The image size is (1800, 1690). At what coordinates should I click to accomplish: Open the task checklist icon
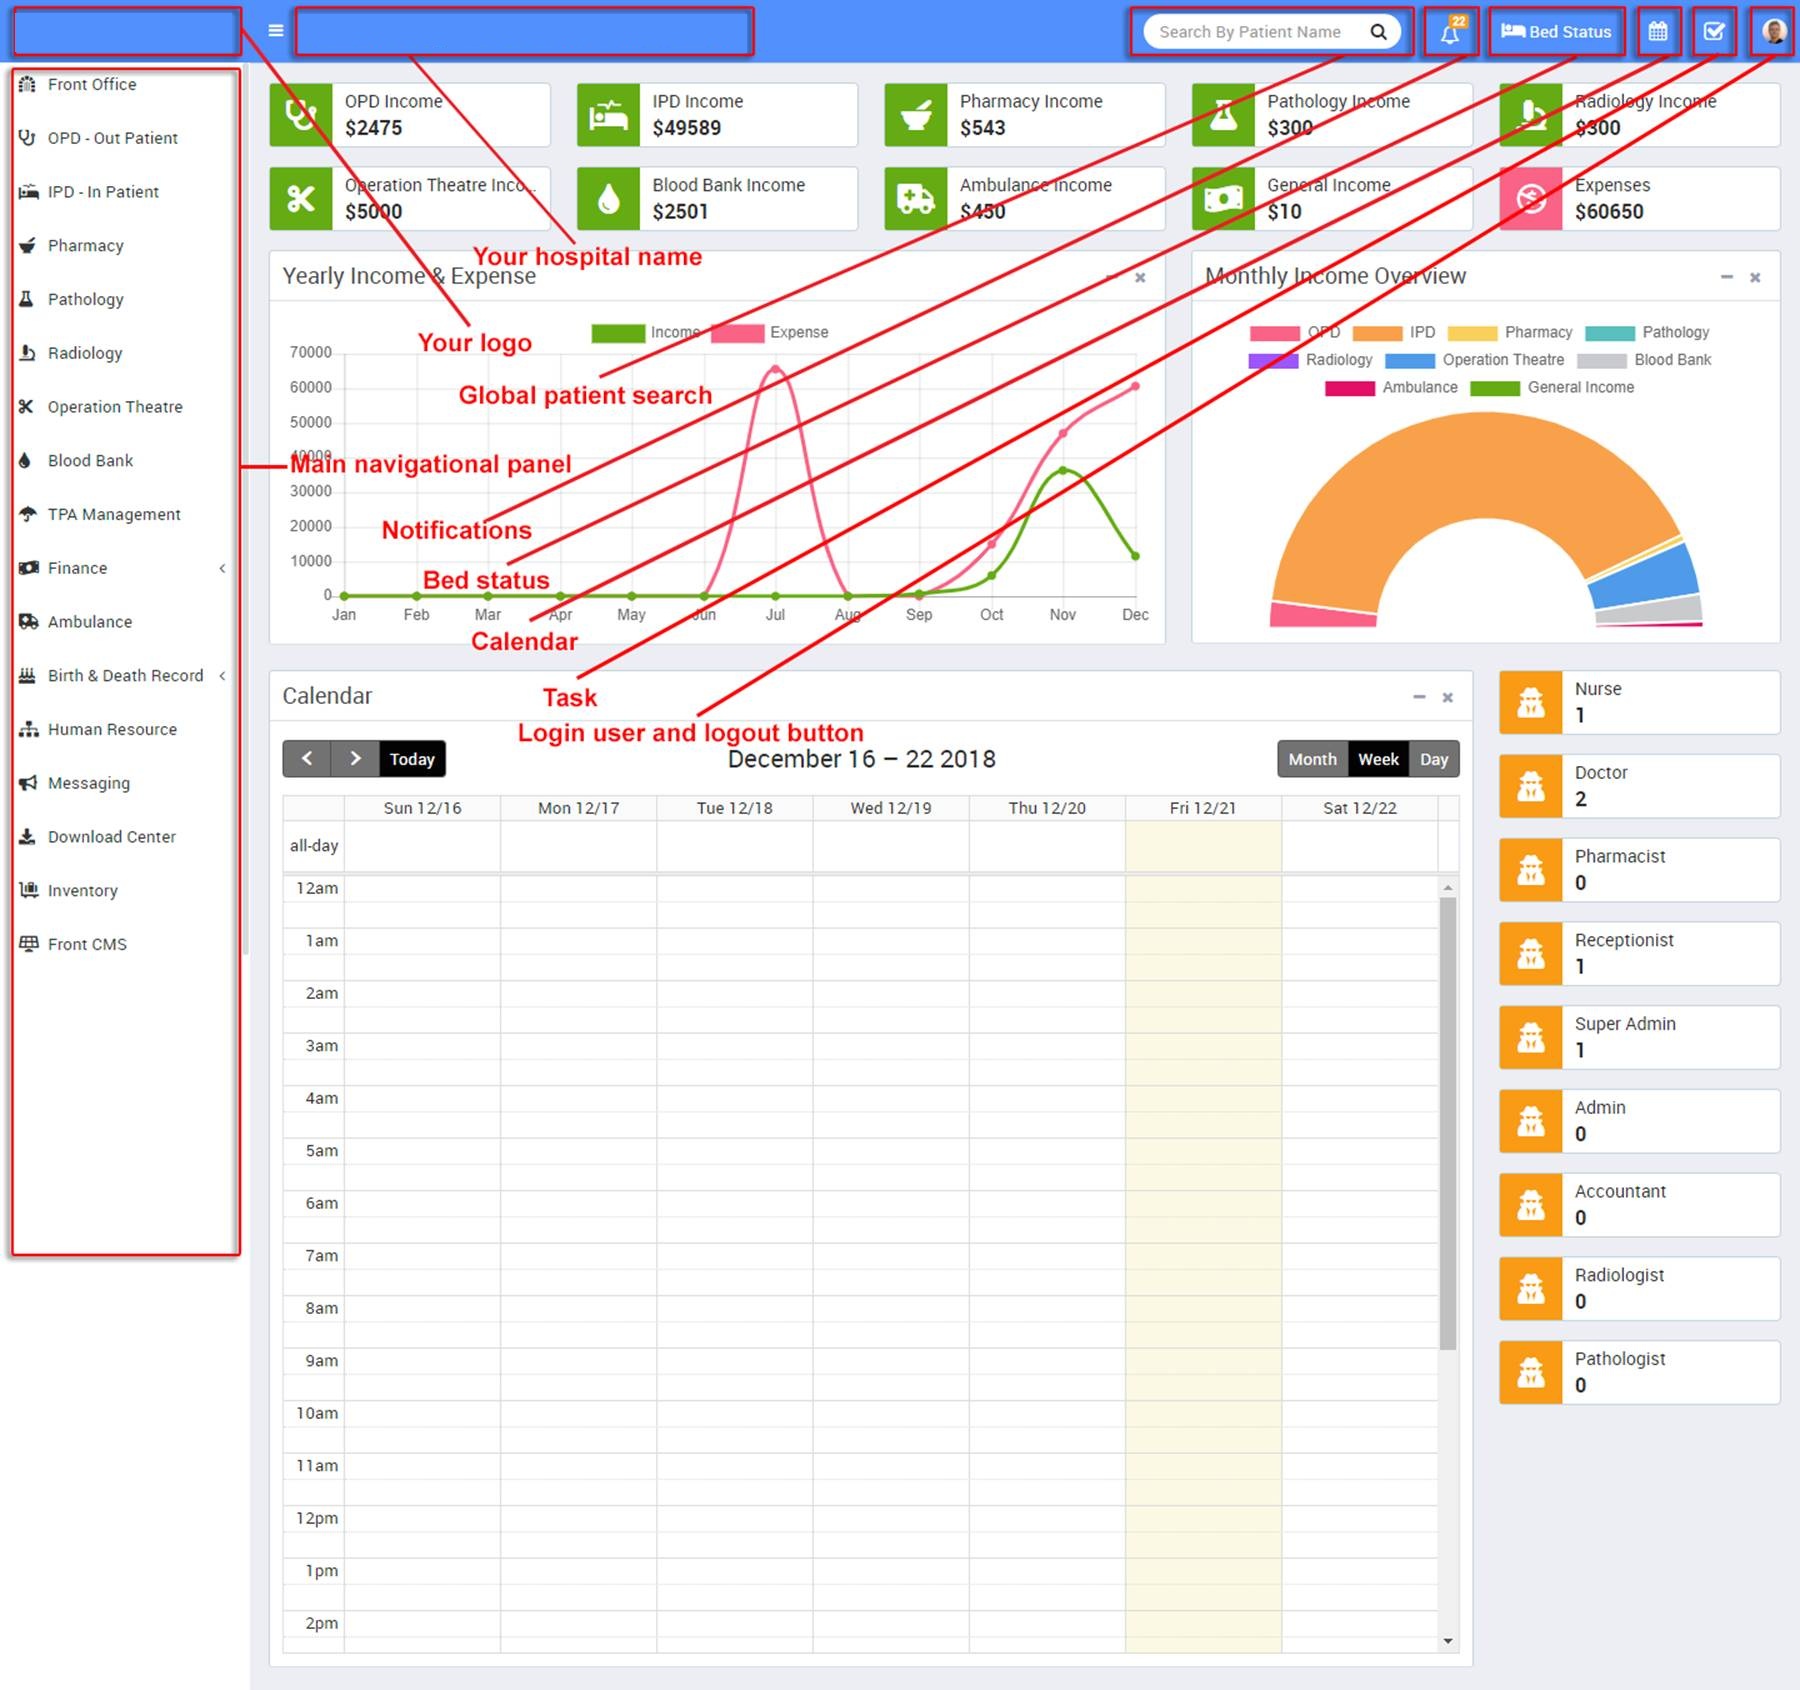(1714, 32)
